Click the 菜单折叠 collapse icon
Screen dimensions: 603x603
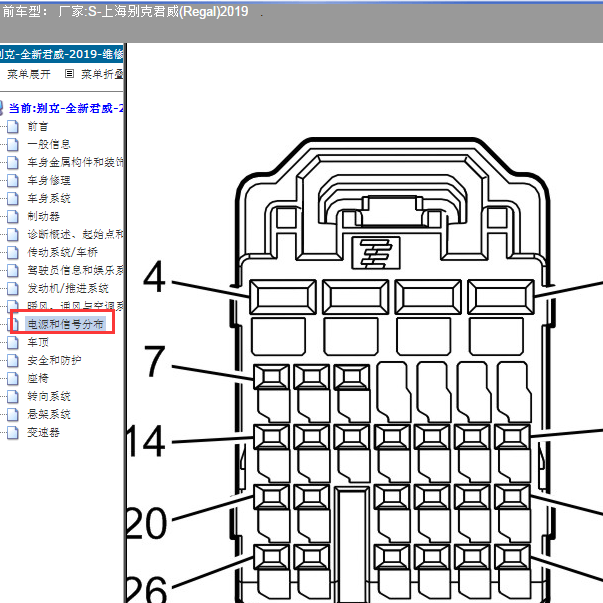click(x=69, y=73)
